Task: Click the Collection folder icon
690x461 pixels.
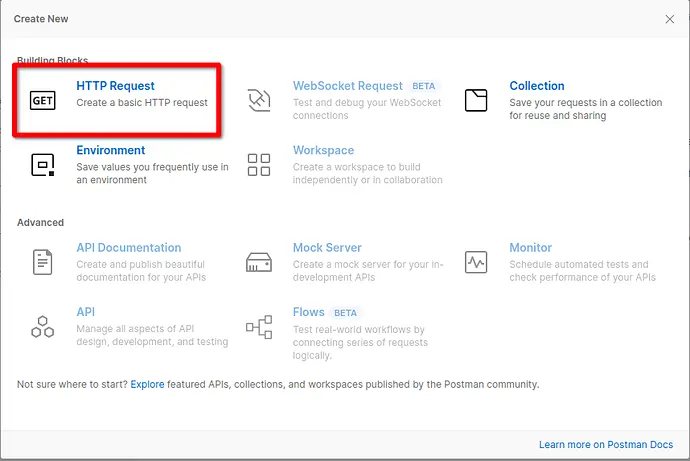Action: [476, 100]
